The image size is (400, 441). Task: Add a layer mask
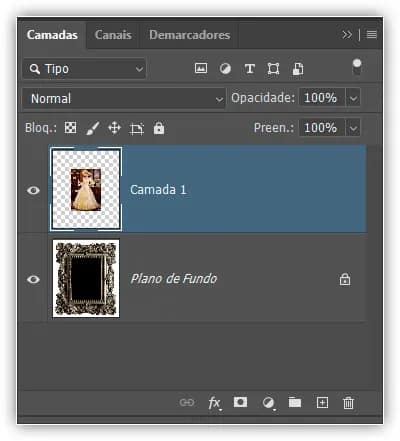[240, 402]
